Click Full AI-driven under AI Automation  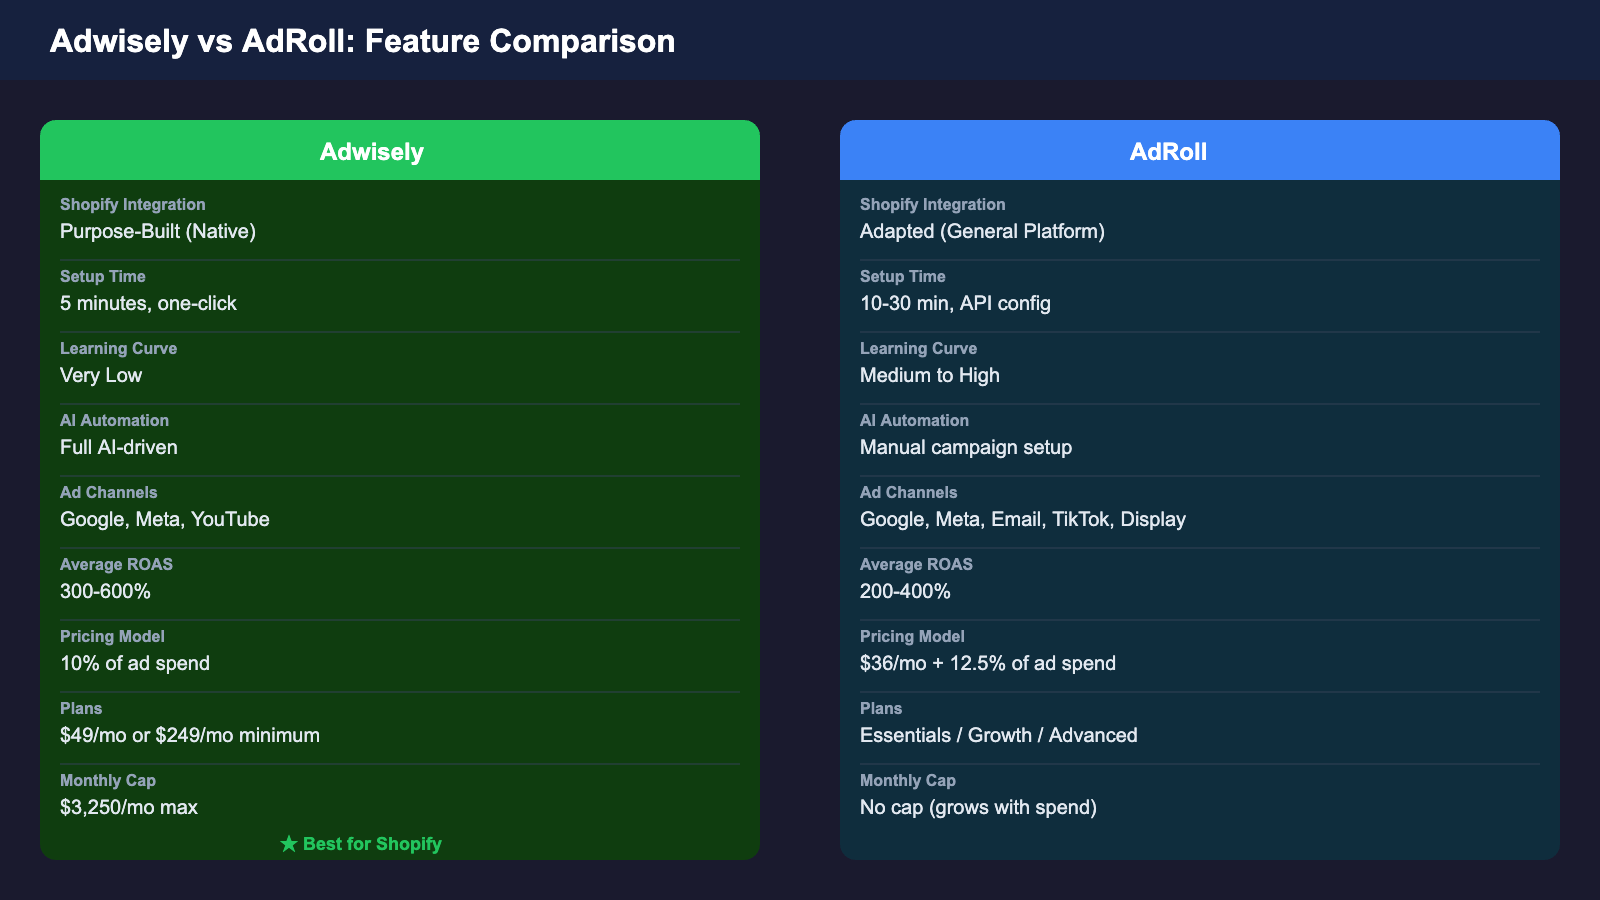(118, 447)
